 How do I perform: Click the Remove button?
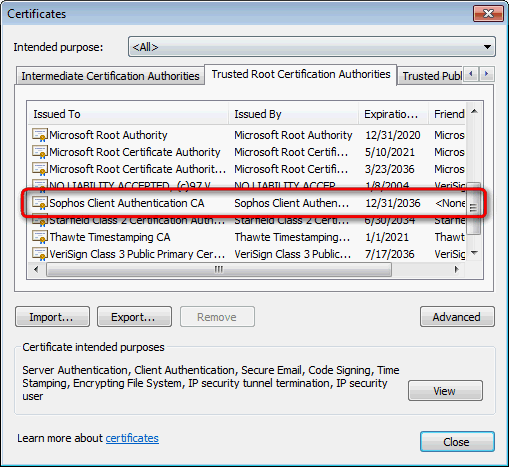coord(217,317)
